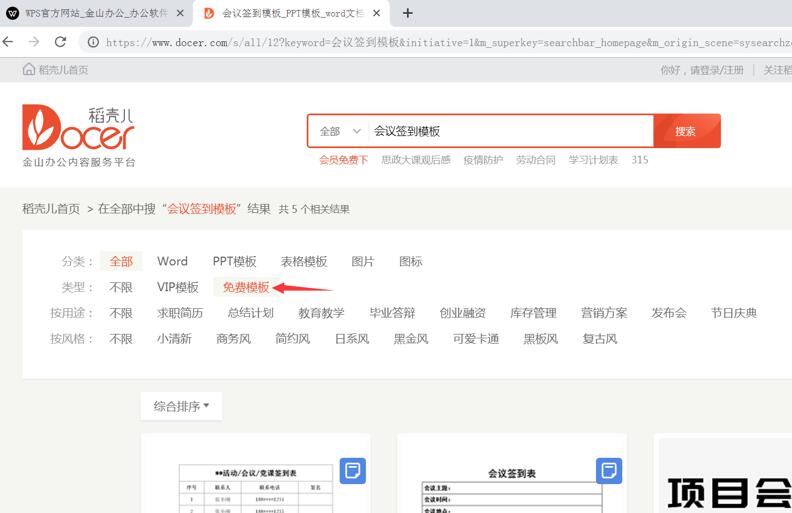Filter by 日系风 style
792x513 pixels.
pyautogui.click(x=352, y=339)
